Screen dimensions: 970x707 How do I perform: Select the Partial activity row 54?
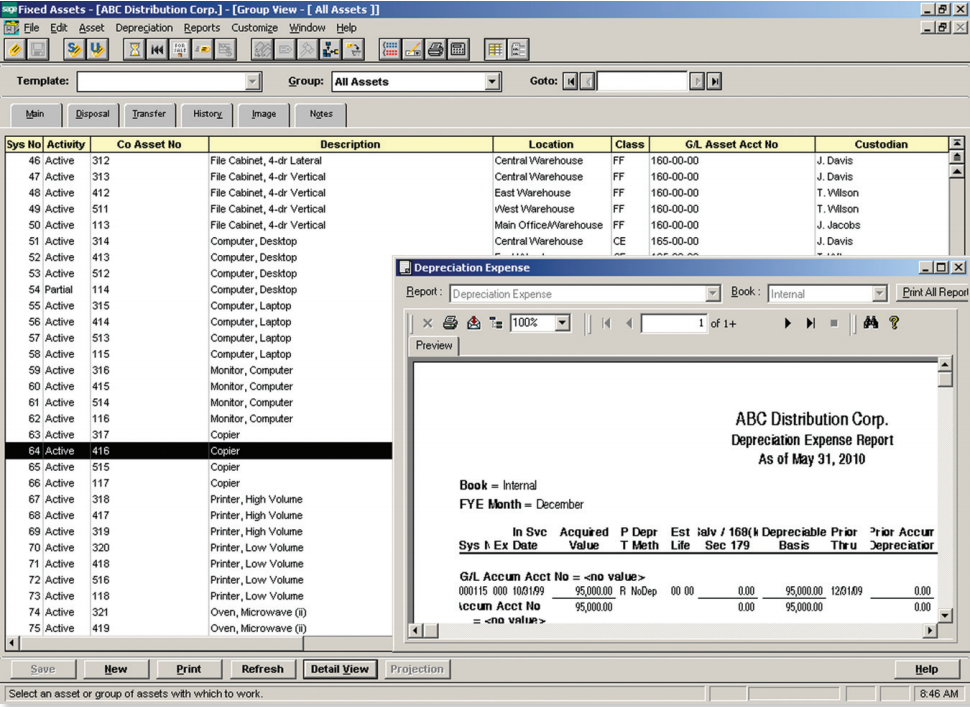click(x=199, y=289)
